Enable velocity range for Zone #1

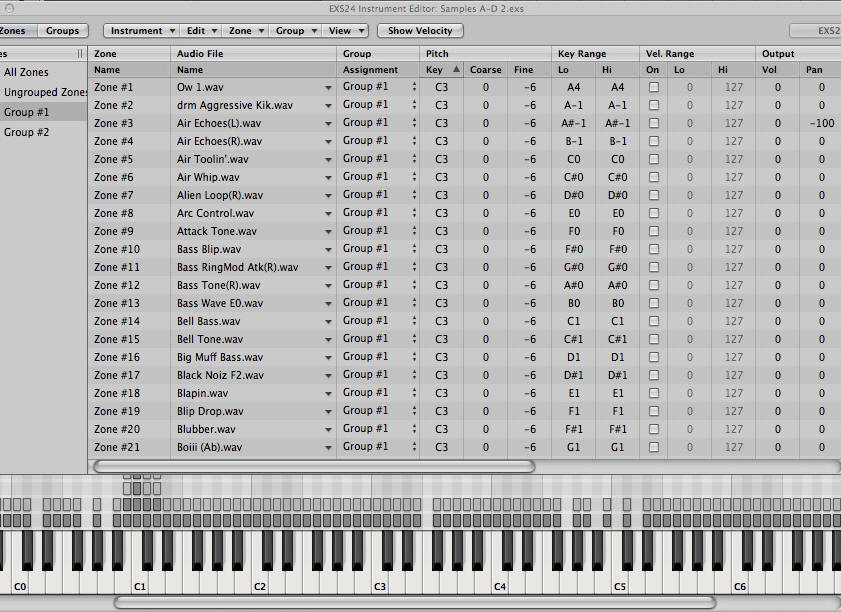point(653,87)
